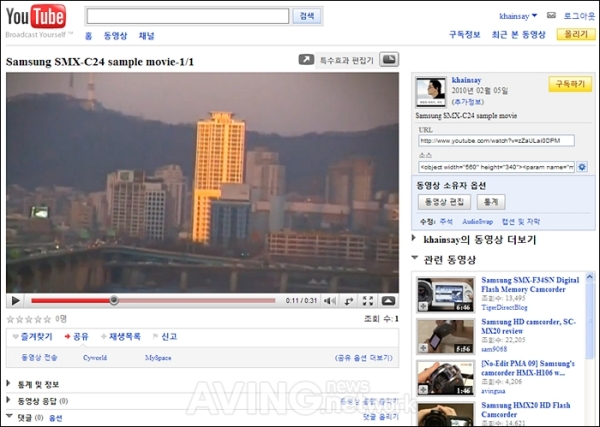Click the khainsay profile thumbnail

pyautogui.click(x=431, y=92)
